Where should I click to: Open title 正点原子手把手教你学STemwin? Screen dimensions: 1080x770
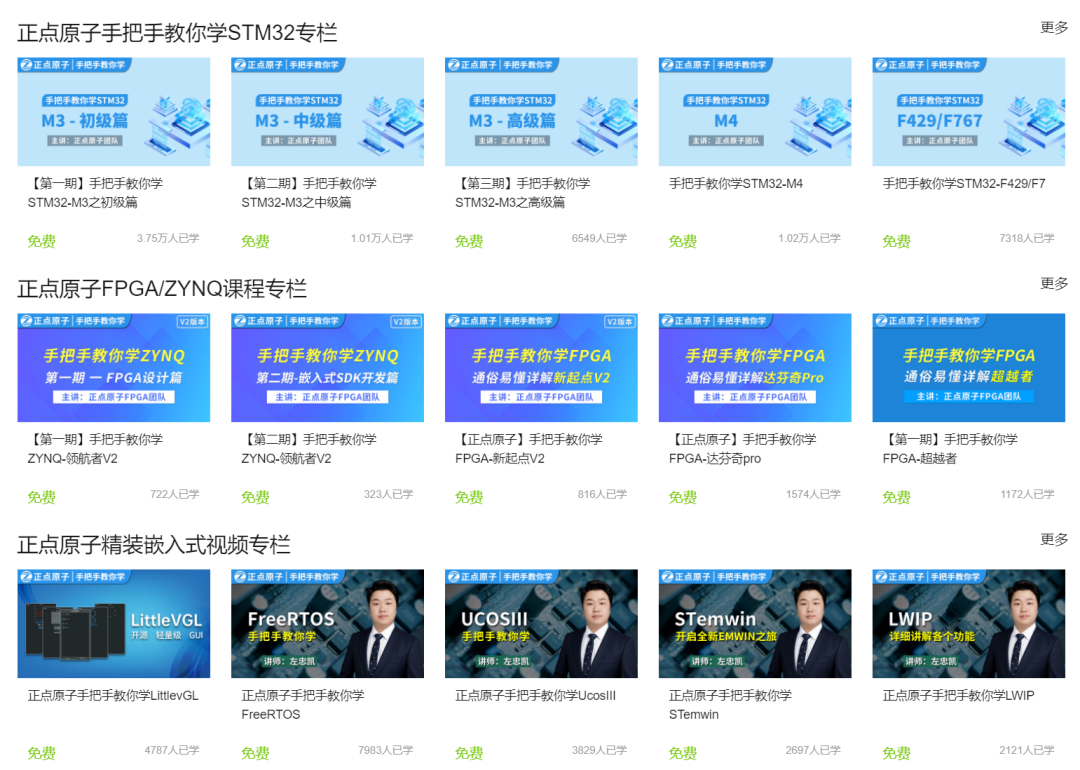tap(730, 705)
